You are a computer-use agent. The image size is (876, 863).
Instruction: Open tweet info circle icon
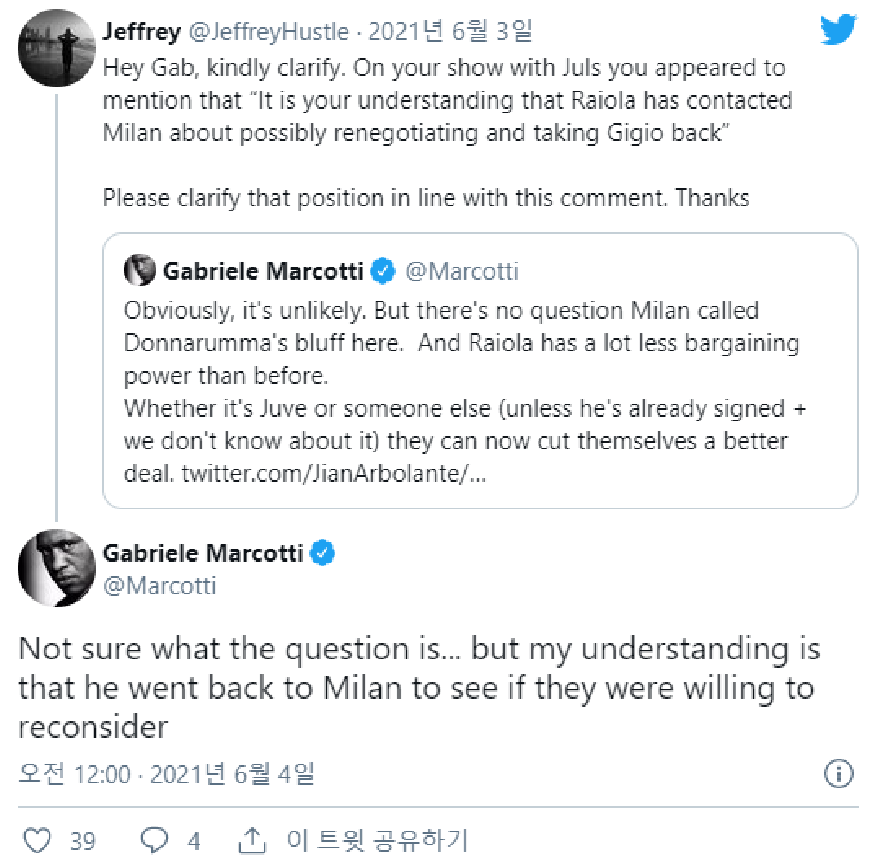tap(838, 773)
